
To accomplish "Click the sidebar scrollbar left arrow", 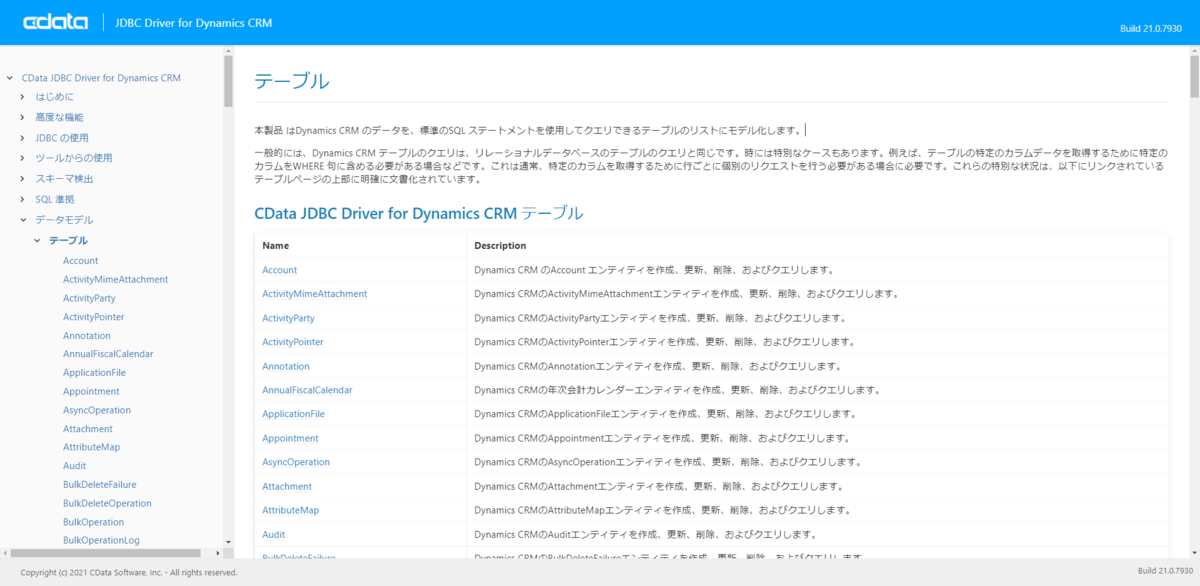I will [5, 552].
